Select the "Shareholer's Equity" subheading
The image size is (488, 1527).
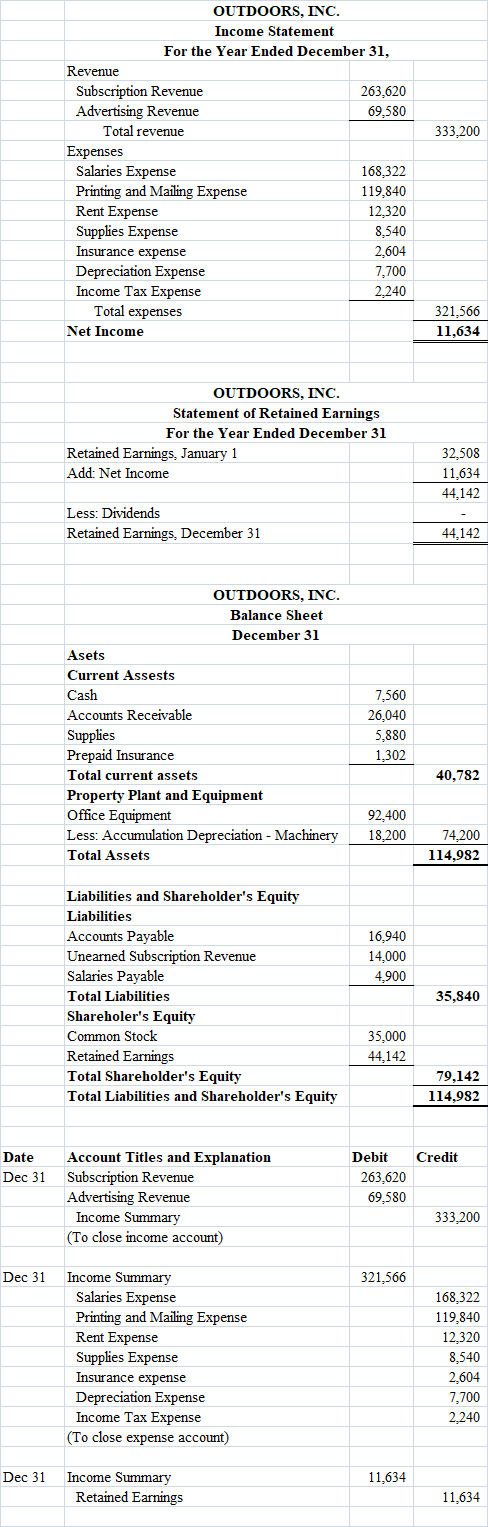(131, 1016)
